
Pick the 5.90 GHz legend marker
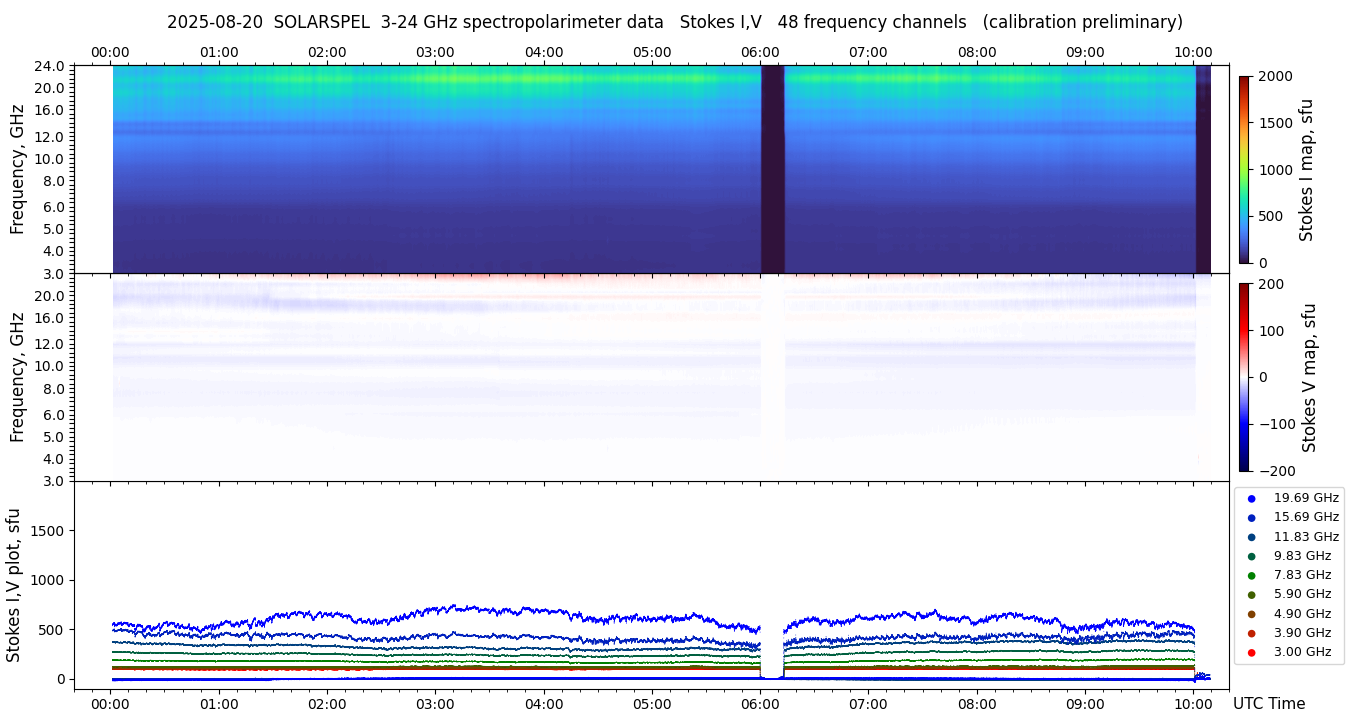(1251, 595)
